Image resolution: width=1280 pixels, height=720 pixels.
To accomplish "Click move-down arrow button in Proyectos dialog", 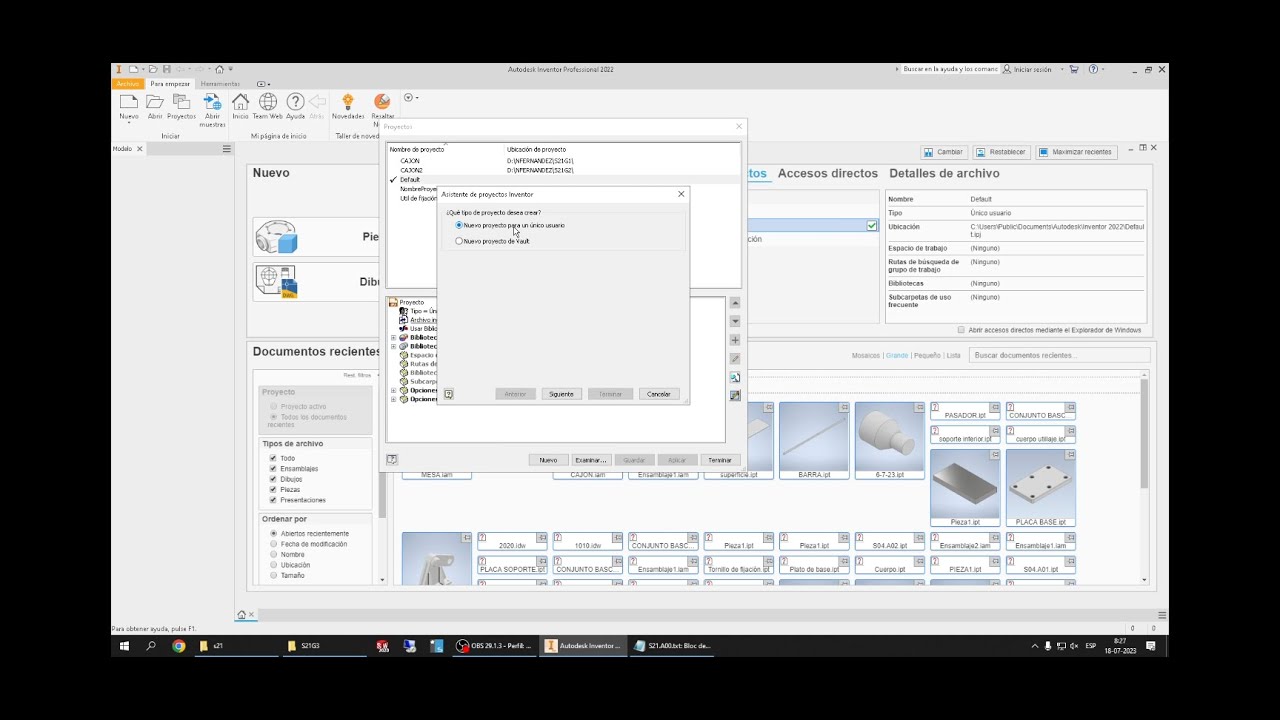I will [735, 321].
